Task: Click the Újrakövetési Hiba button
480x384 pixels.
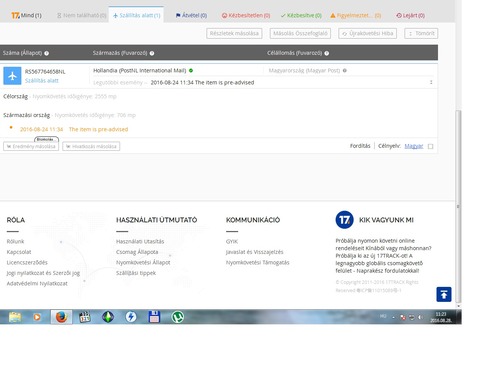Action: coord(367,33)
